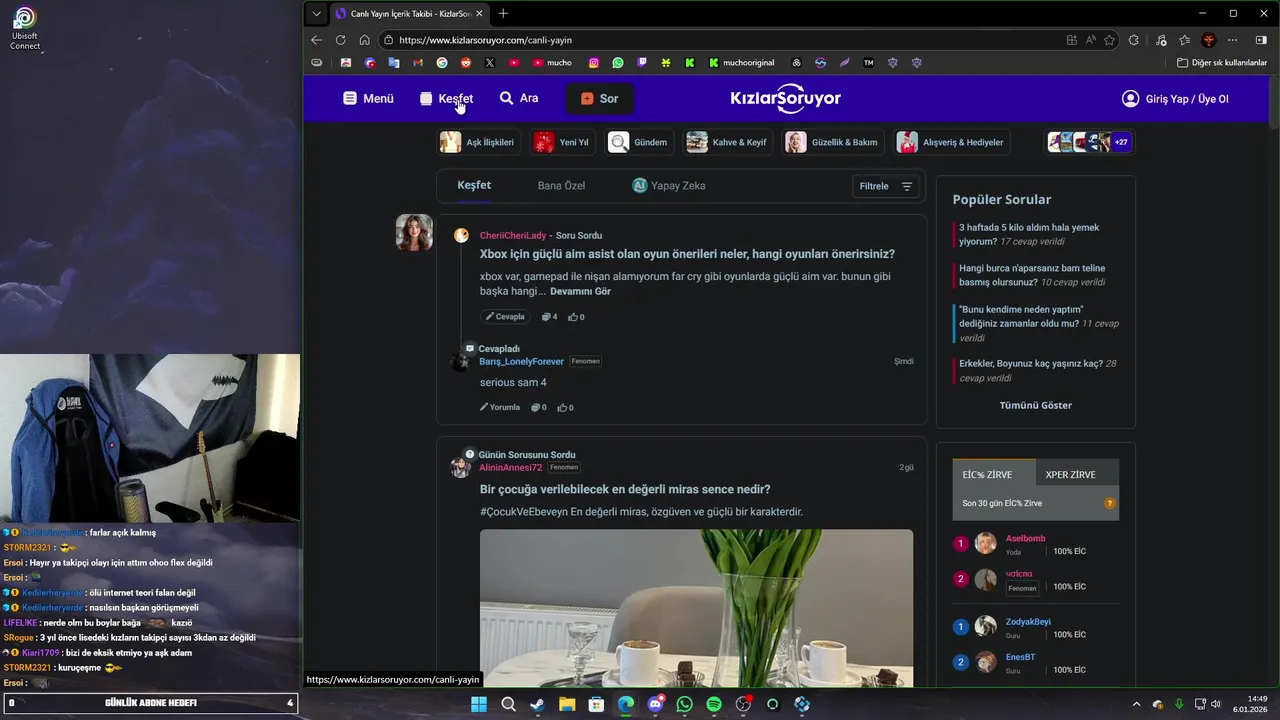Screen dimensions: 1280x720
Task: Select the Gündem category chip
Action: pos(638,142)
